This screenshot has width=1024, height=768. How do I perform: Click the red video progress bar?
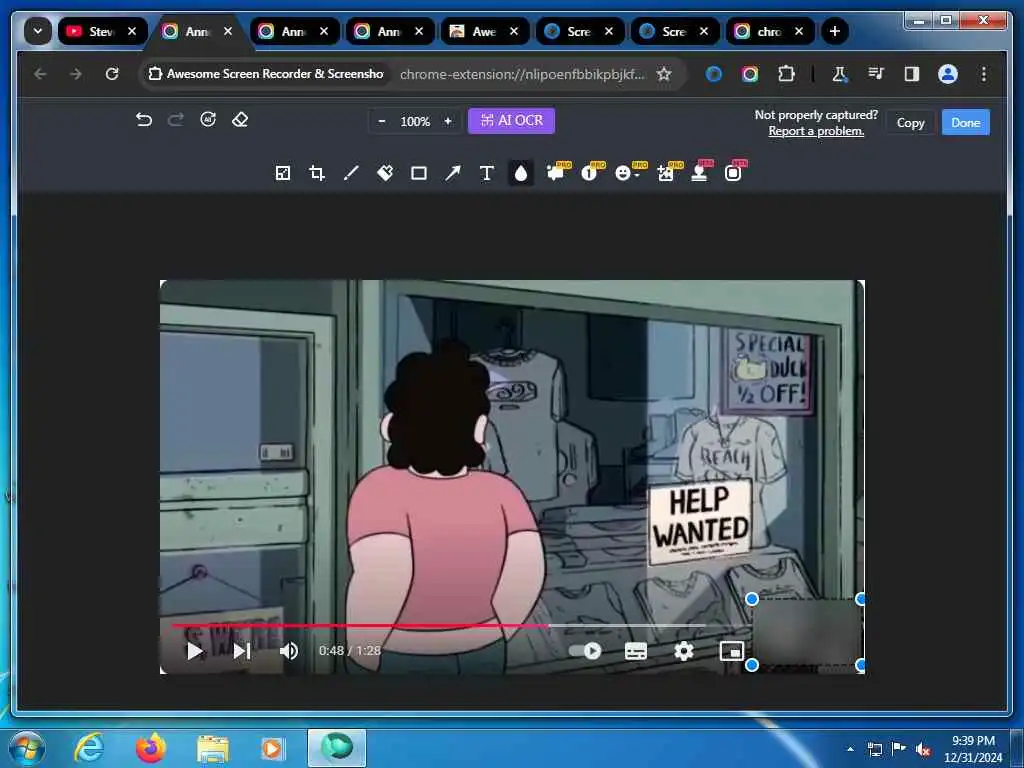[360, 626]
